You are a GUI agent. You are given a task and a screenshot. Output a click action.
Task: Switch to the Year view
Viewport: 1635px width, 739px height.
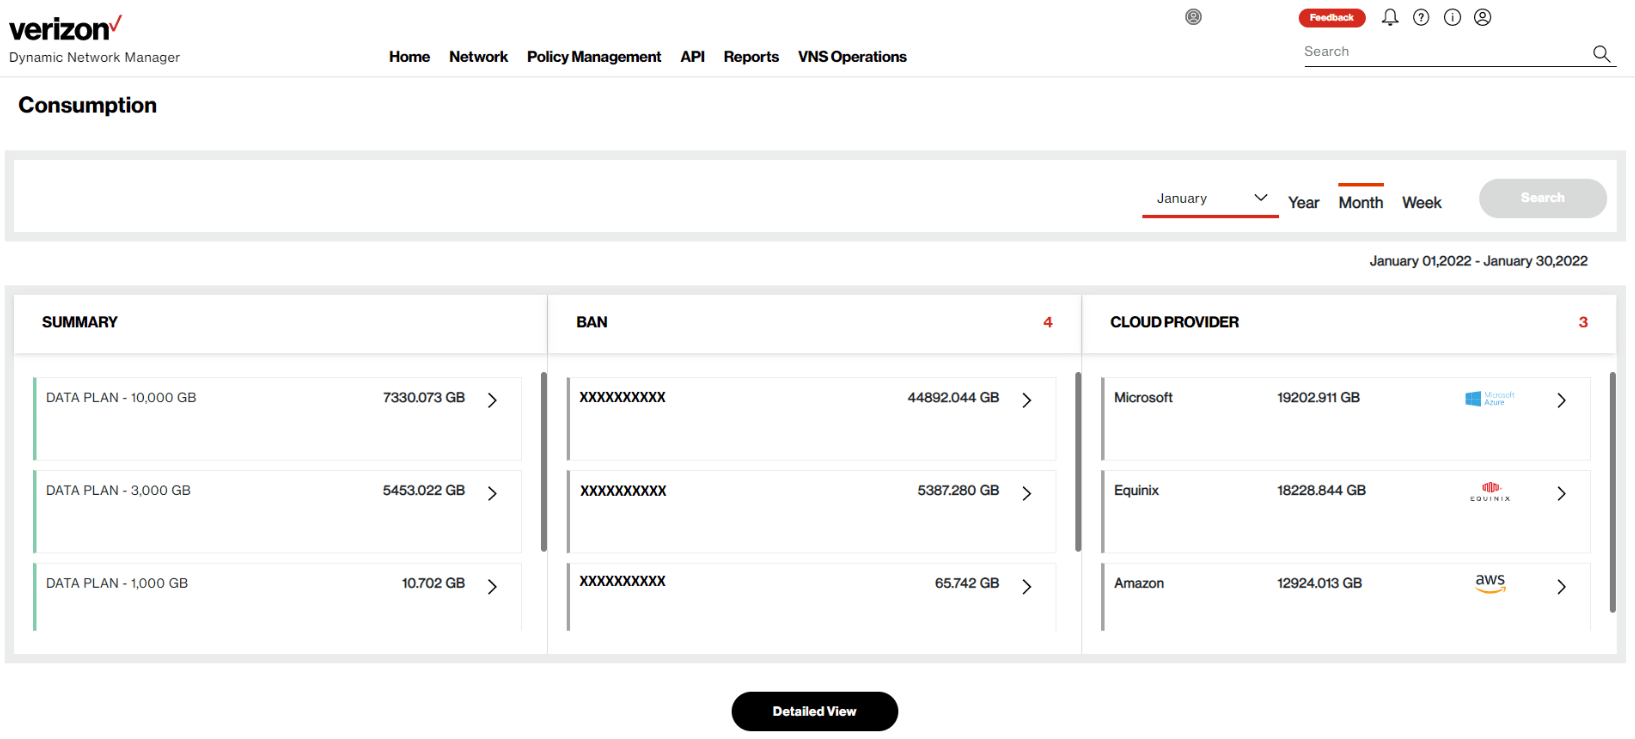pyautogui.click(x=1303, y=202)
